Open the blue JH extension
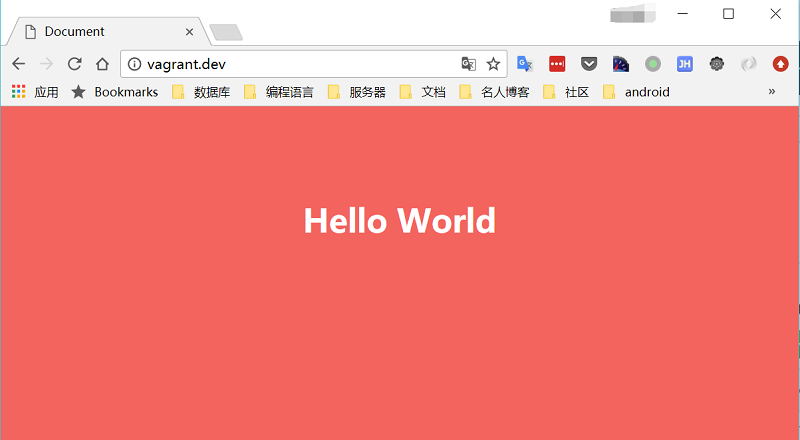 (685, 64)
